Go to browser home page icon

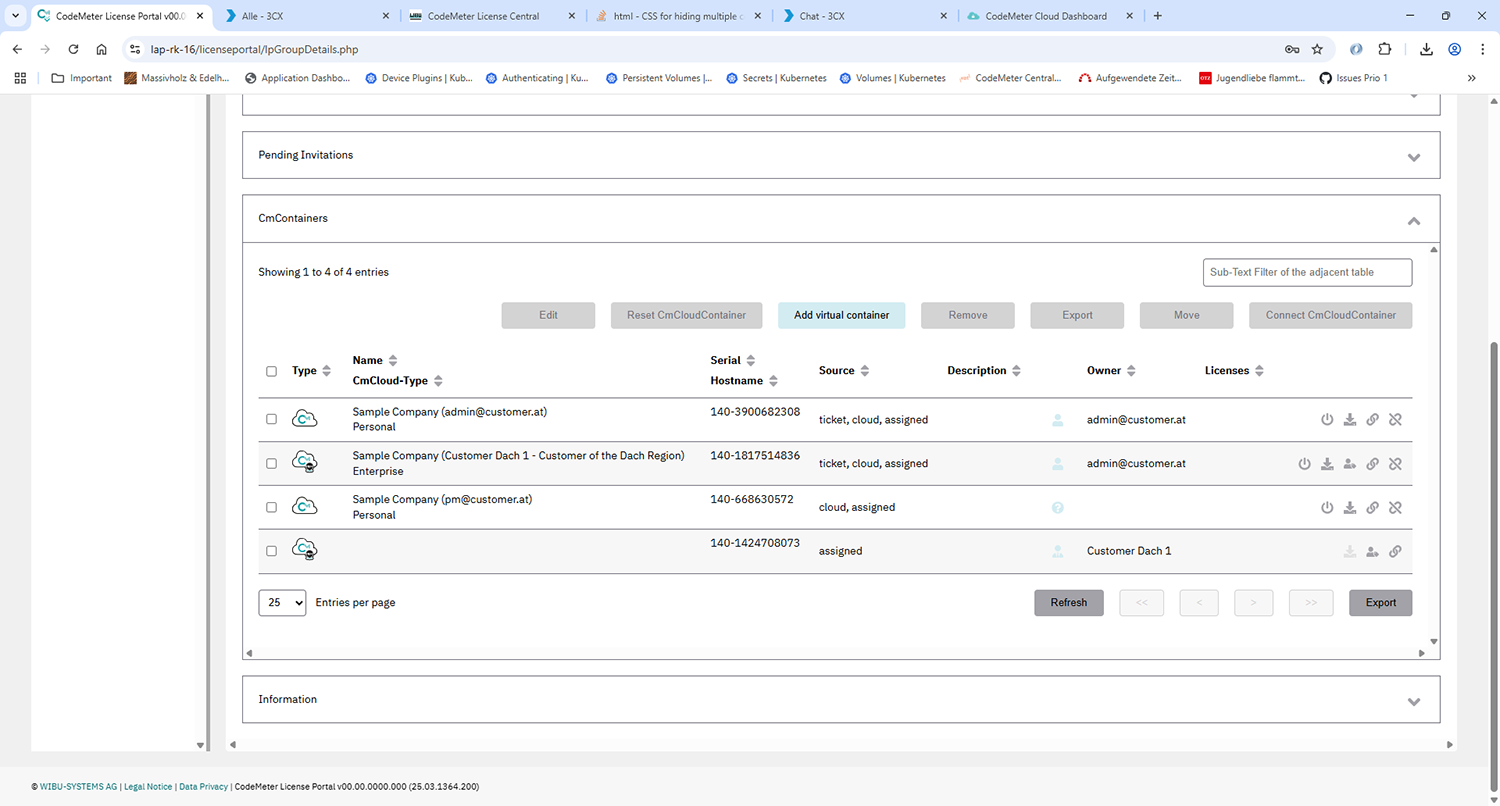[101, 49]
